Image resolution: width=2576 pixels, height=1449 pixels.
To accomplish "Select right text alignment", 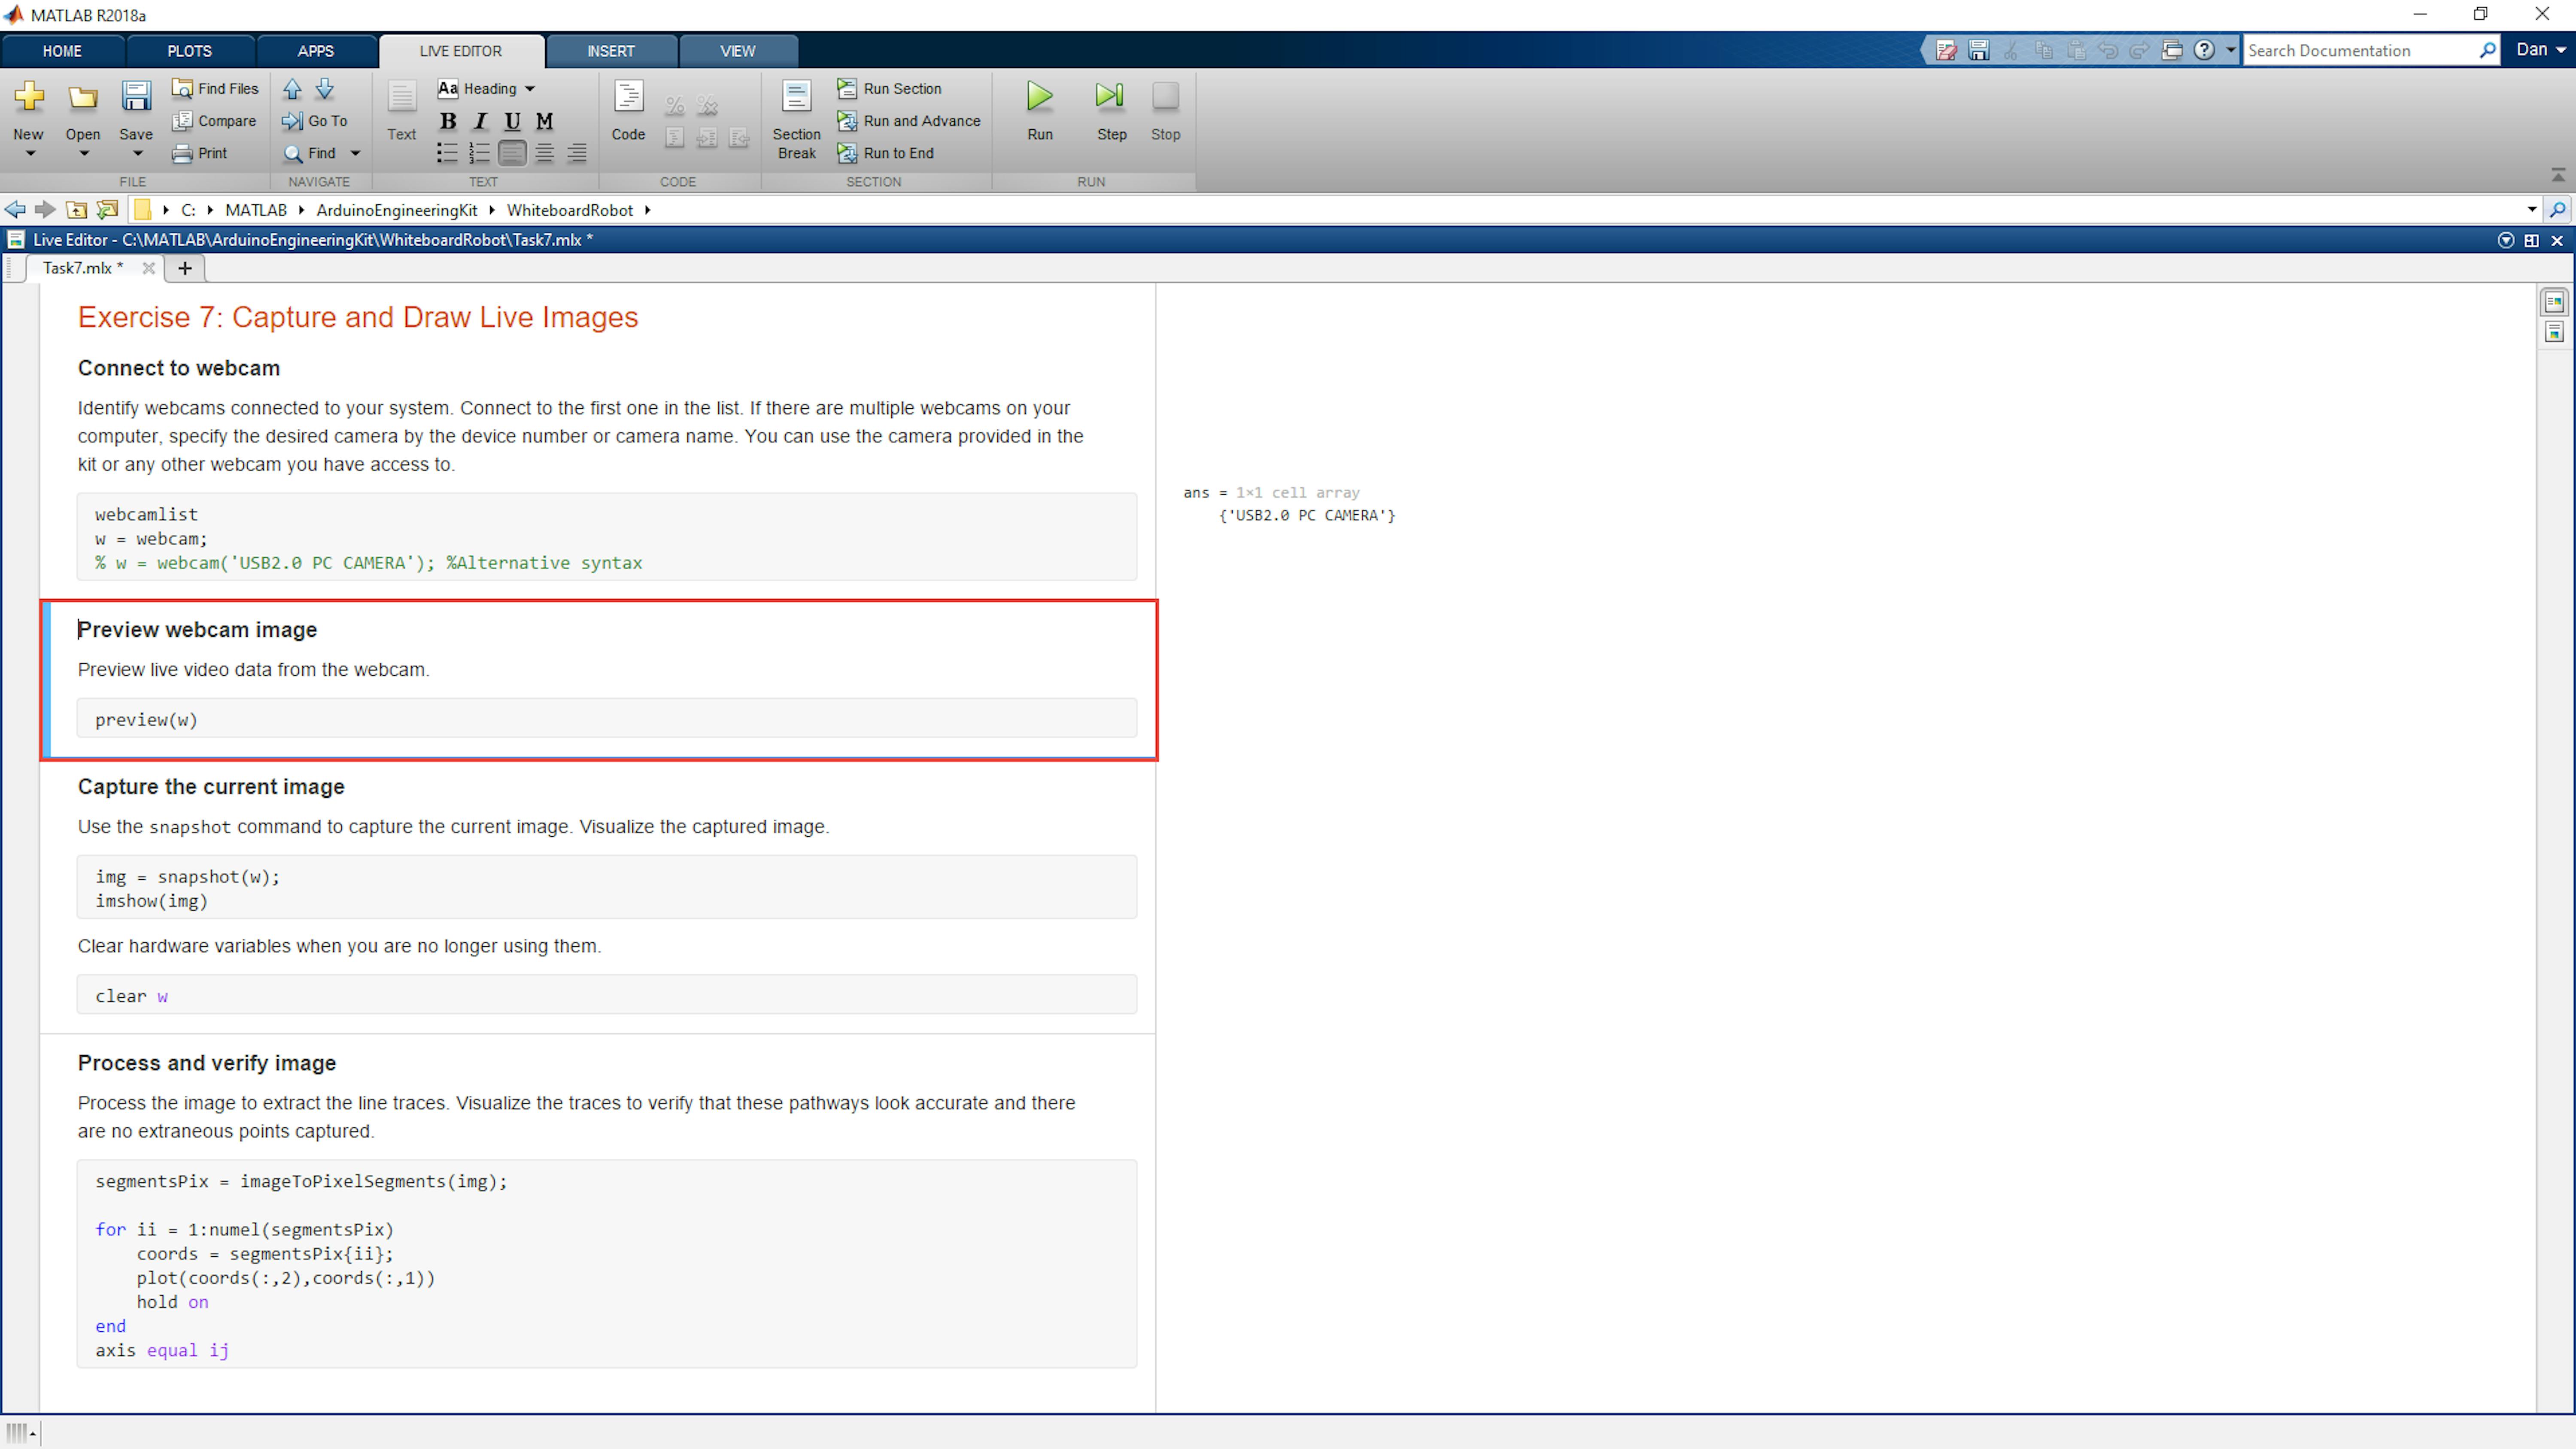I will 577,153.
